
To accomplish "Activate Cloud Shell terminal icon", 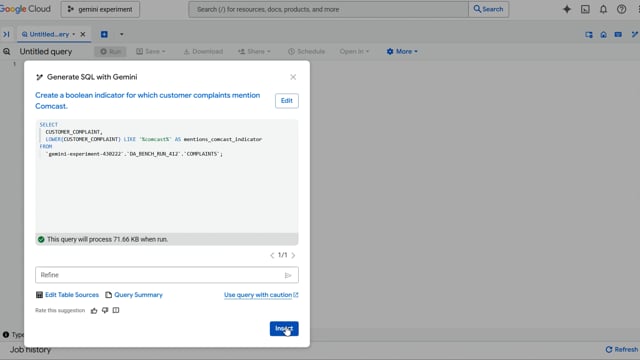I will (585, 9).
